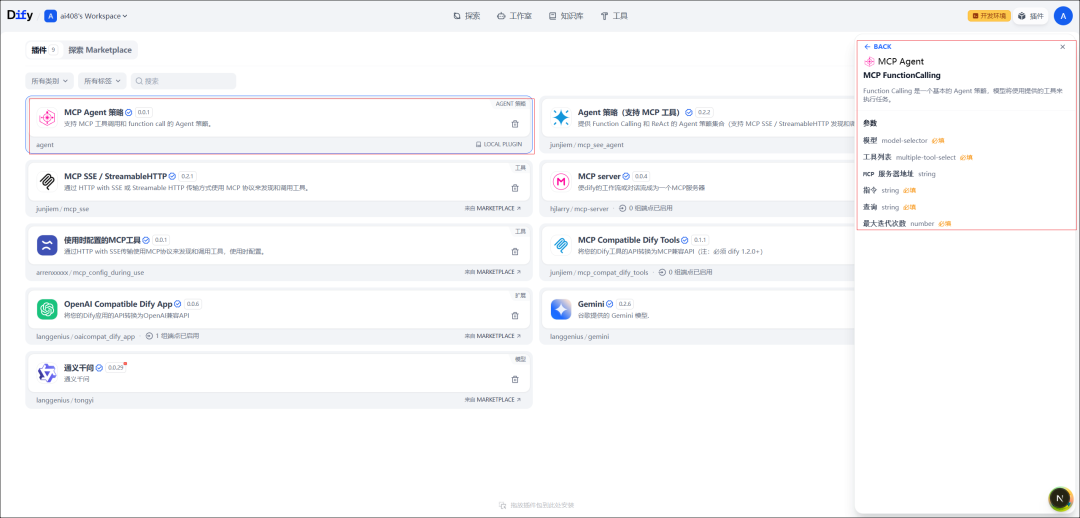Click the MCP Agent icon in panel
This screenshot has height=518, width=1080.
click(x=869, y=61)
